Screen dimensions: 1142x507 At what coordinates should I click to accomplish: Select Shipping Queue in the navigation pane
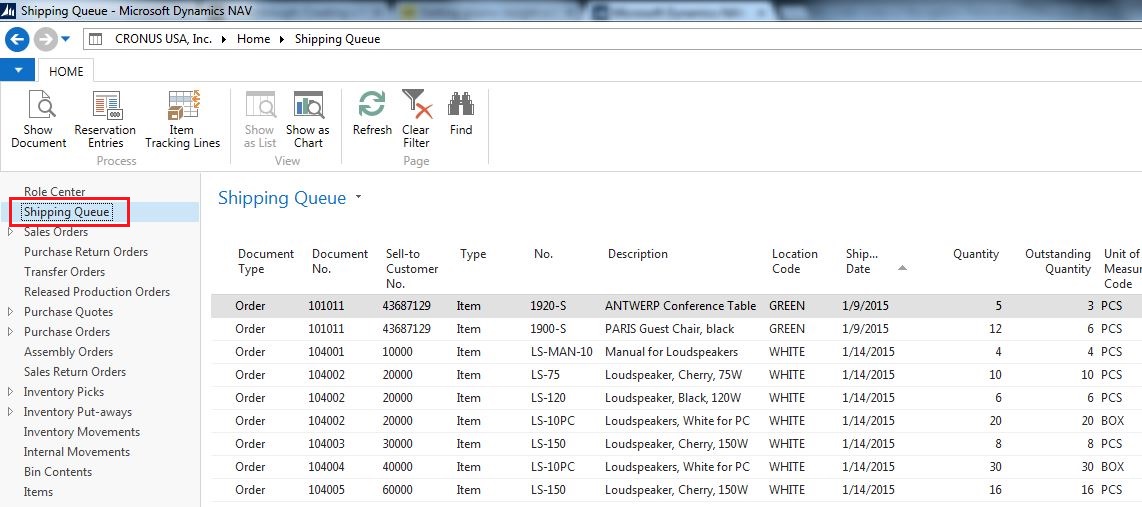click(66, 212)
